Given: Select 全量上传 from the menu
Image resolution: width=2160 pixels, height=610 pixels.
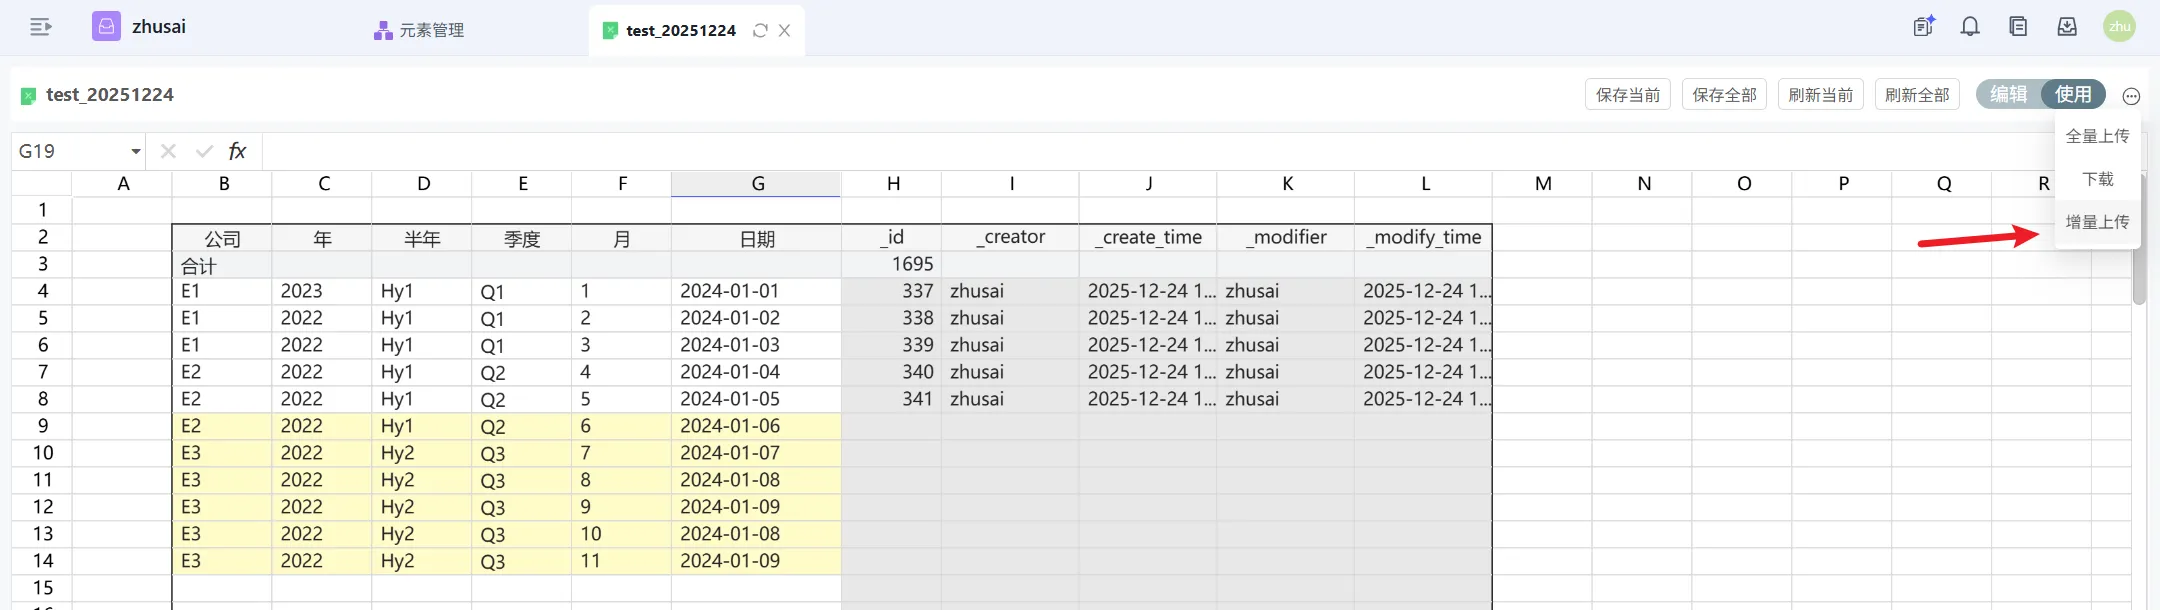Looking at the screenshot, I should [2097, 136].
